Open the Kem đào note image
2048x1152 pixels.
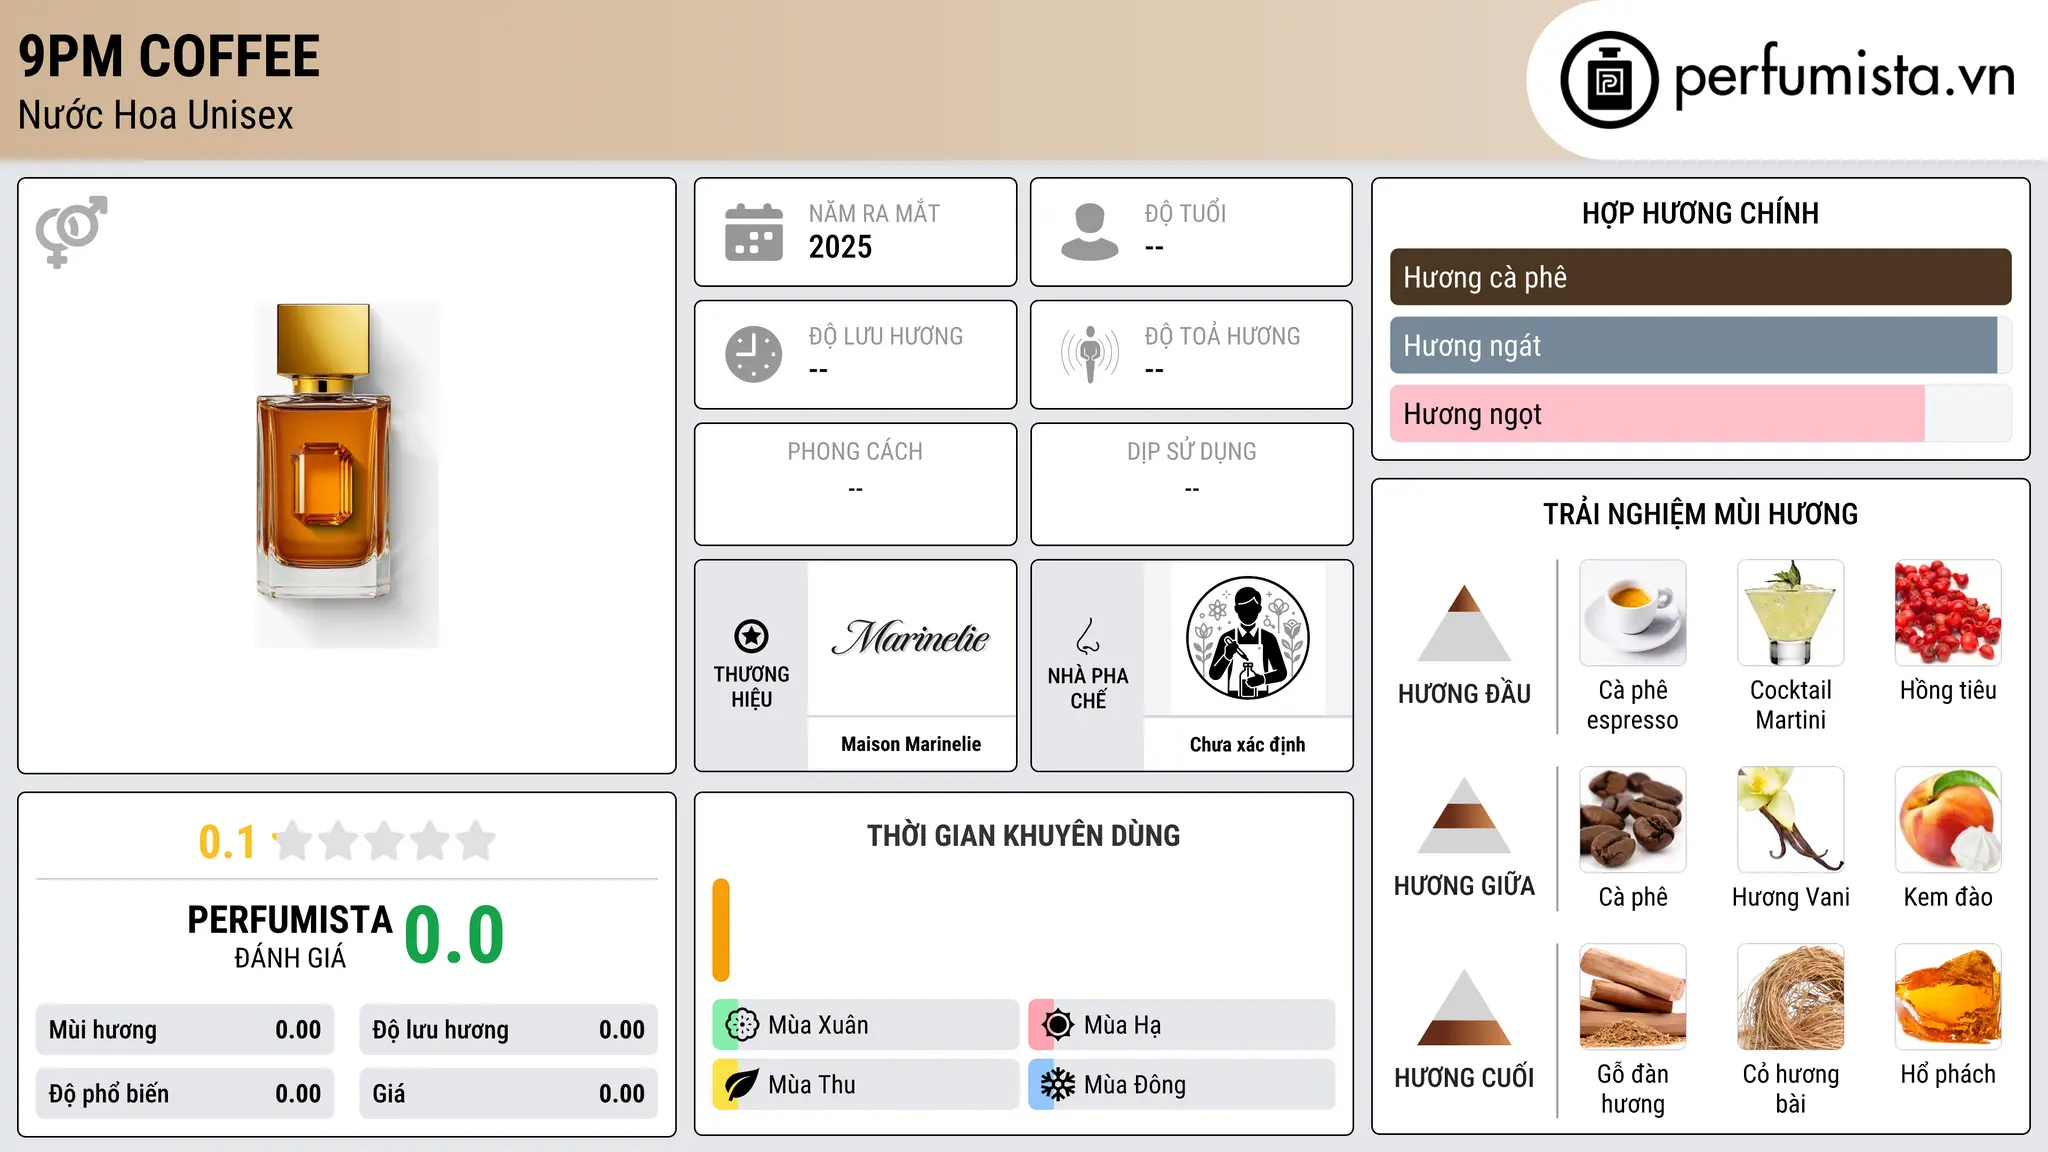(1948, 820)
